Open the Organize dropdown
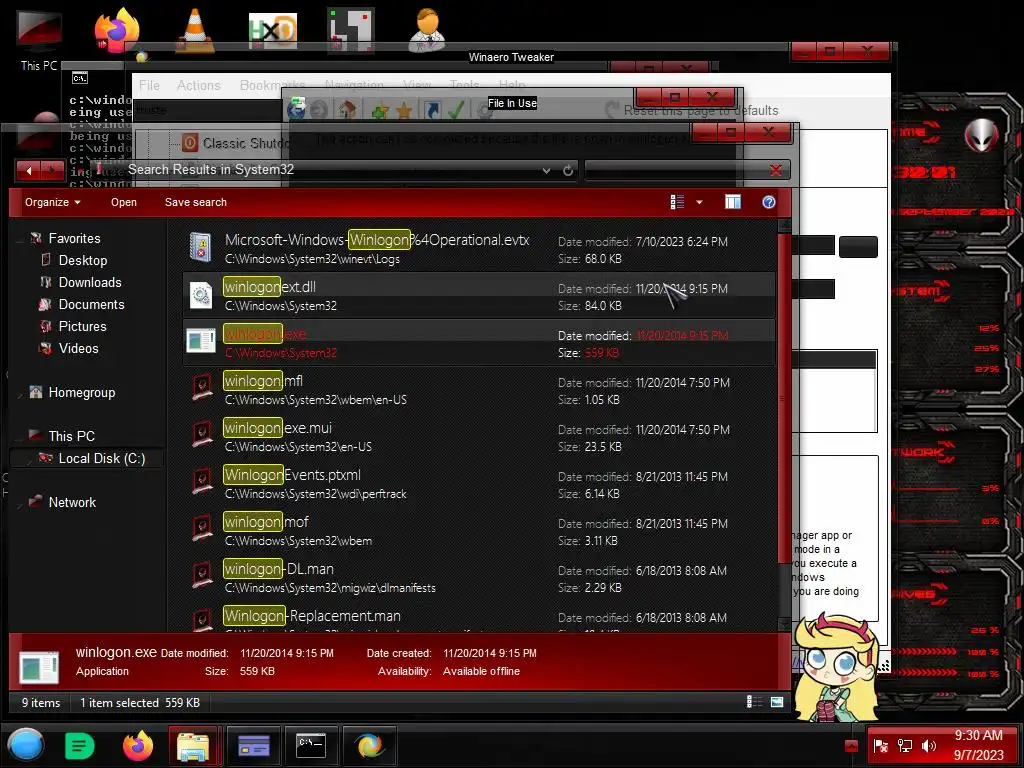Viewport: 1024px width, 768px height. 52,202
